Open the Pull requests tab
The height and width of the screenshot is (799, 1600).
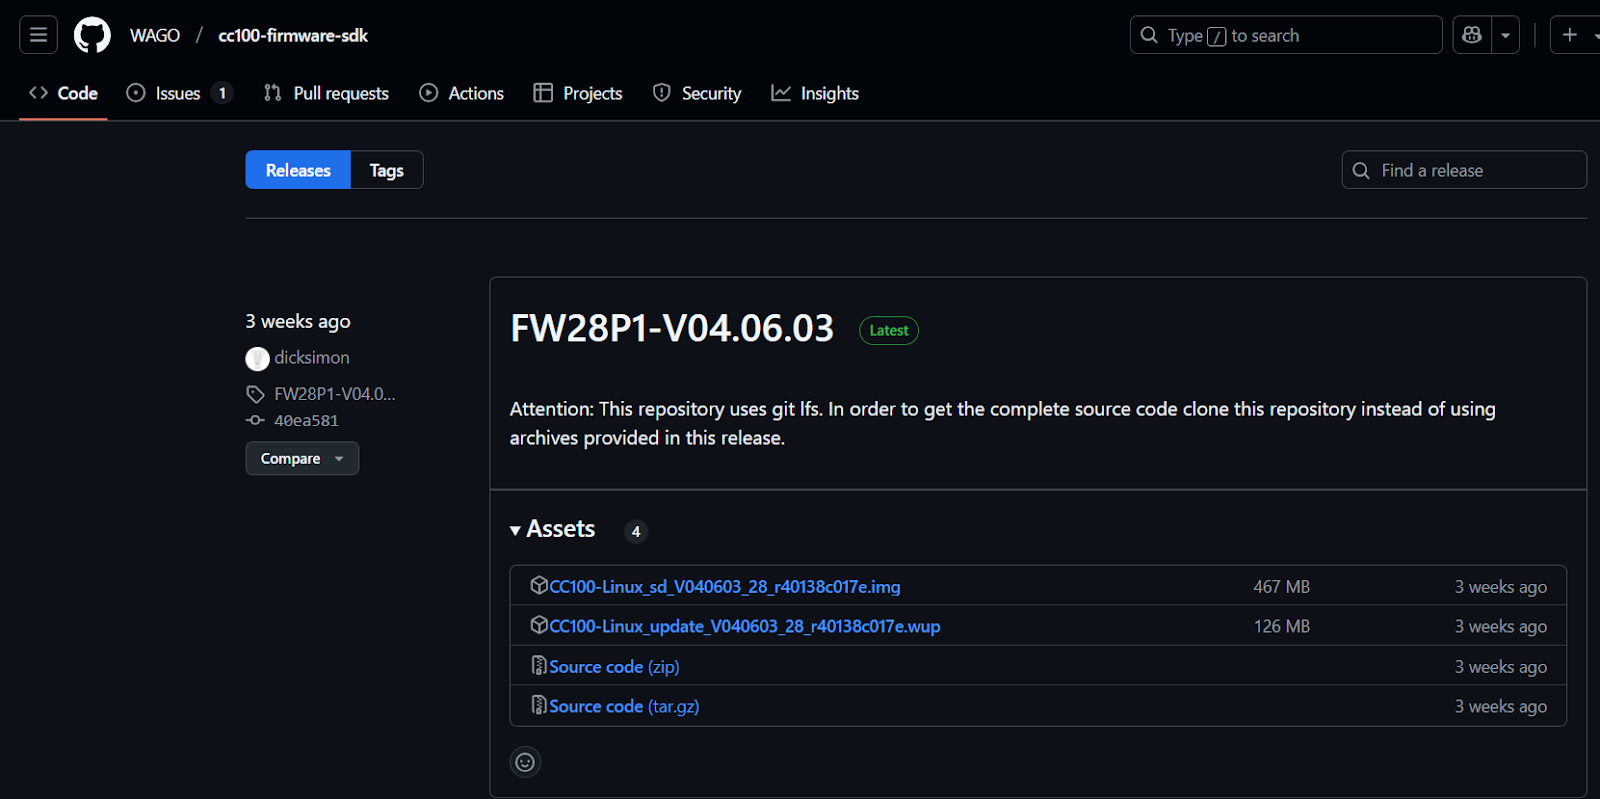pos(326,93)
